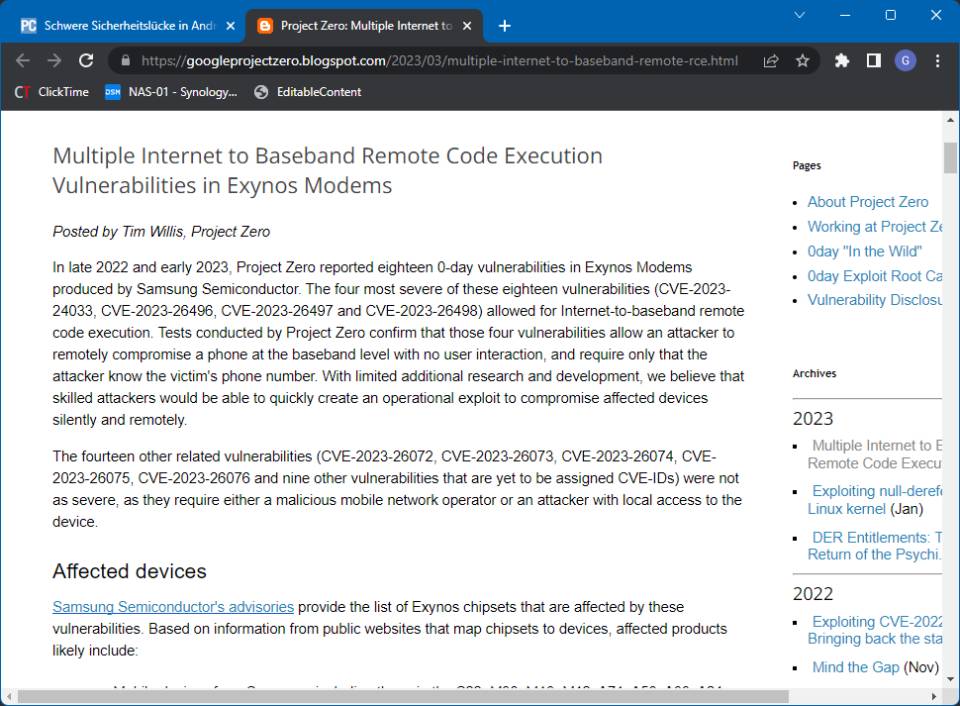Viewport: 960px width, 706px height.
Task: Reload the current page
Action: pyautogui.click(x=86, y=61)
